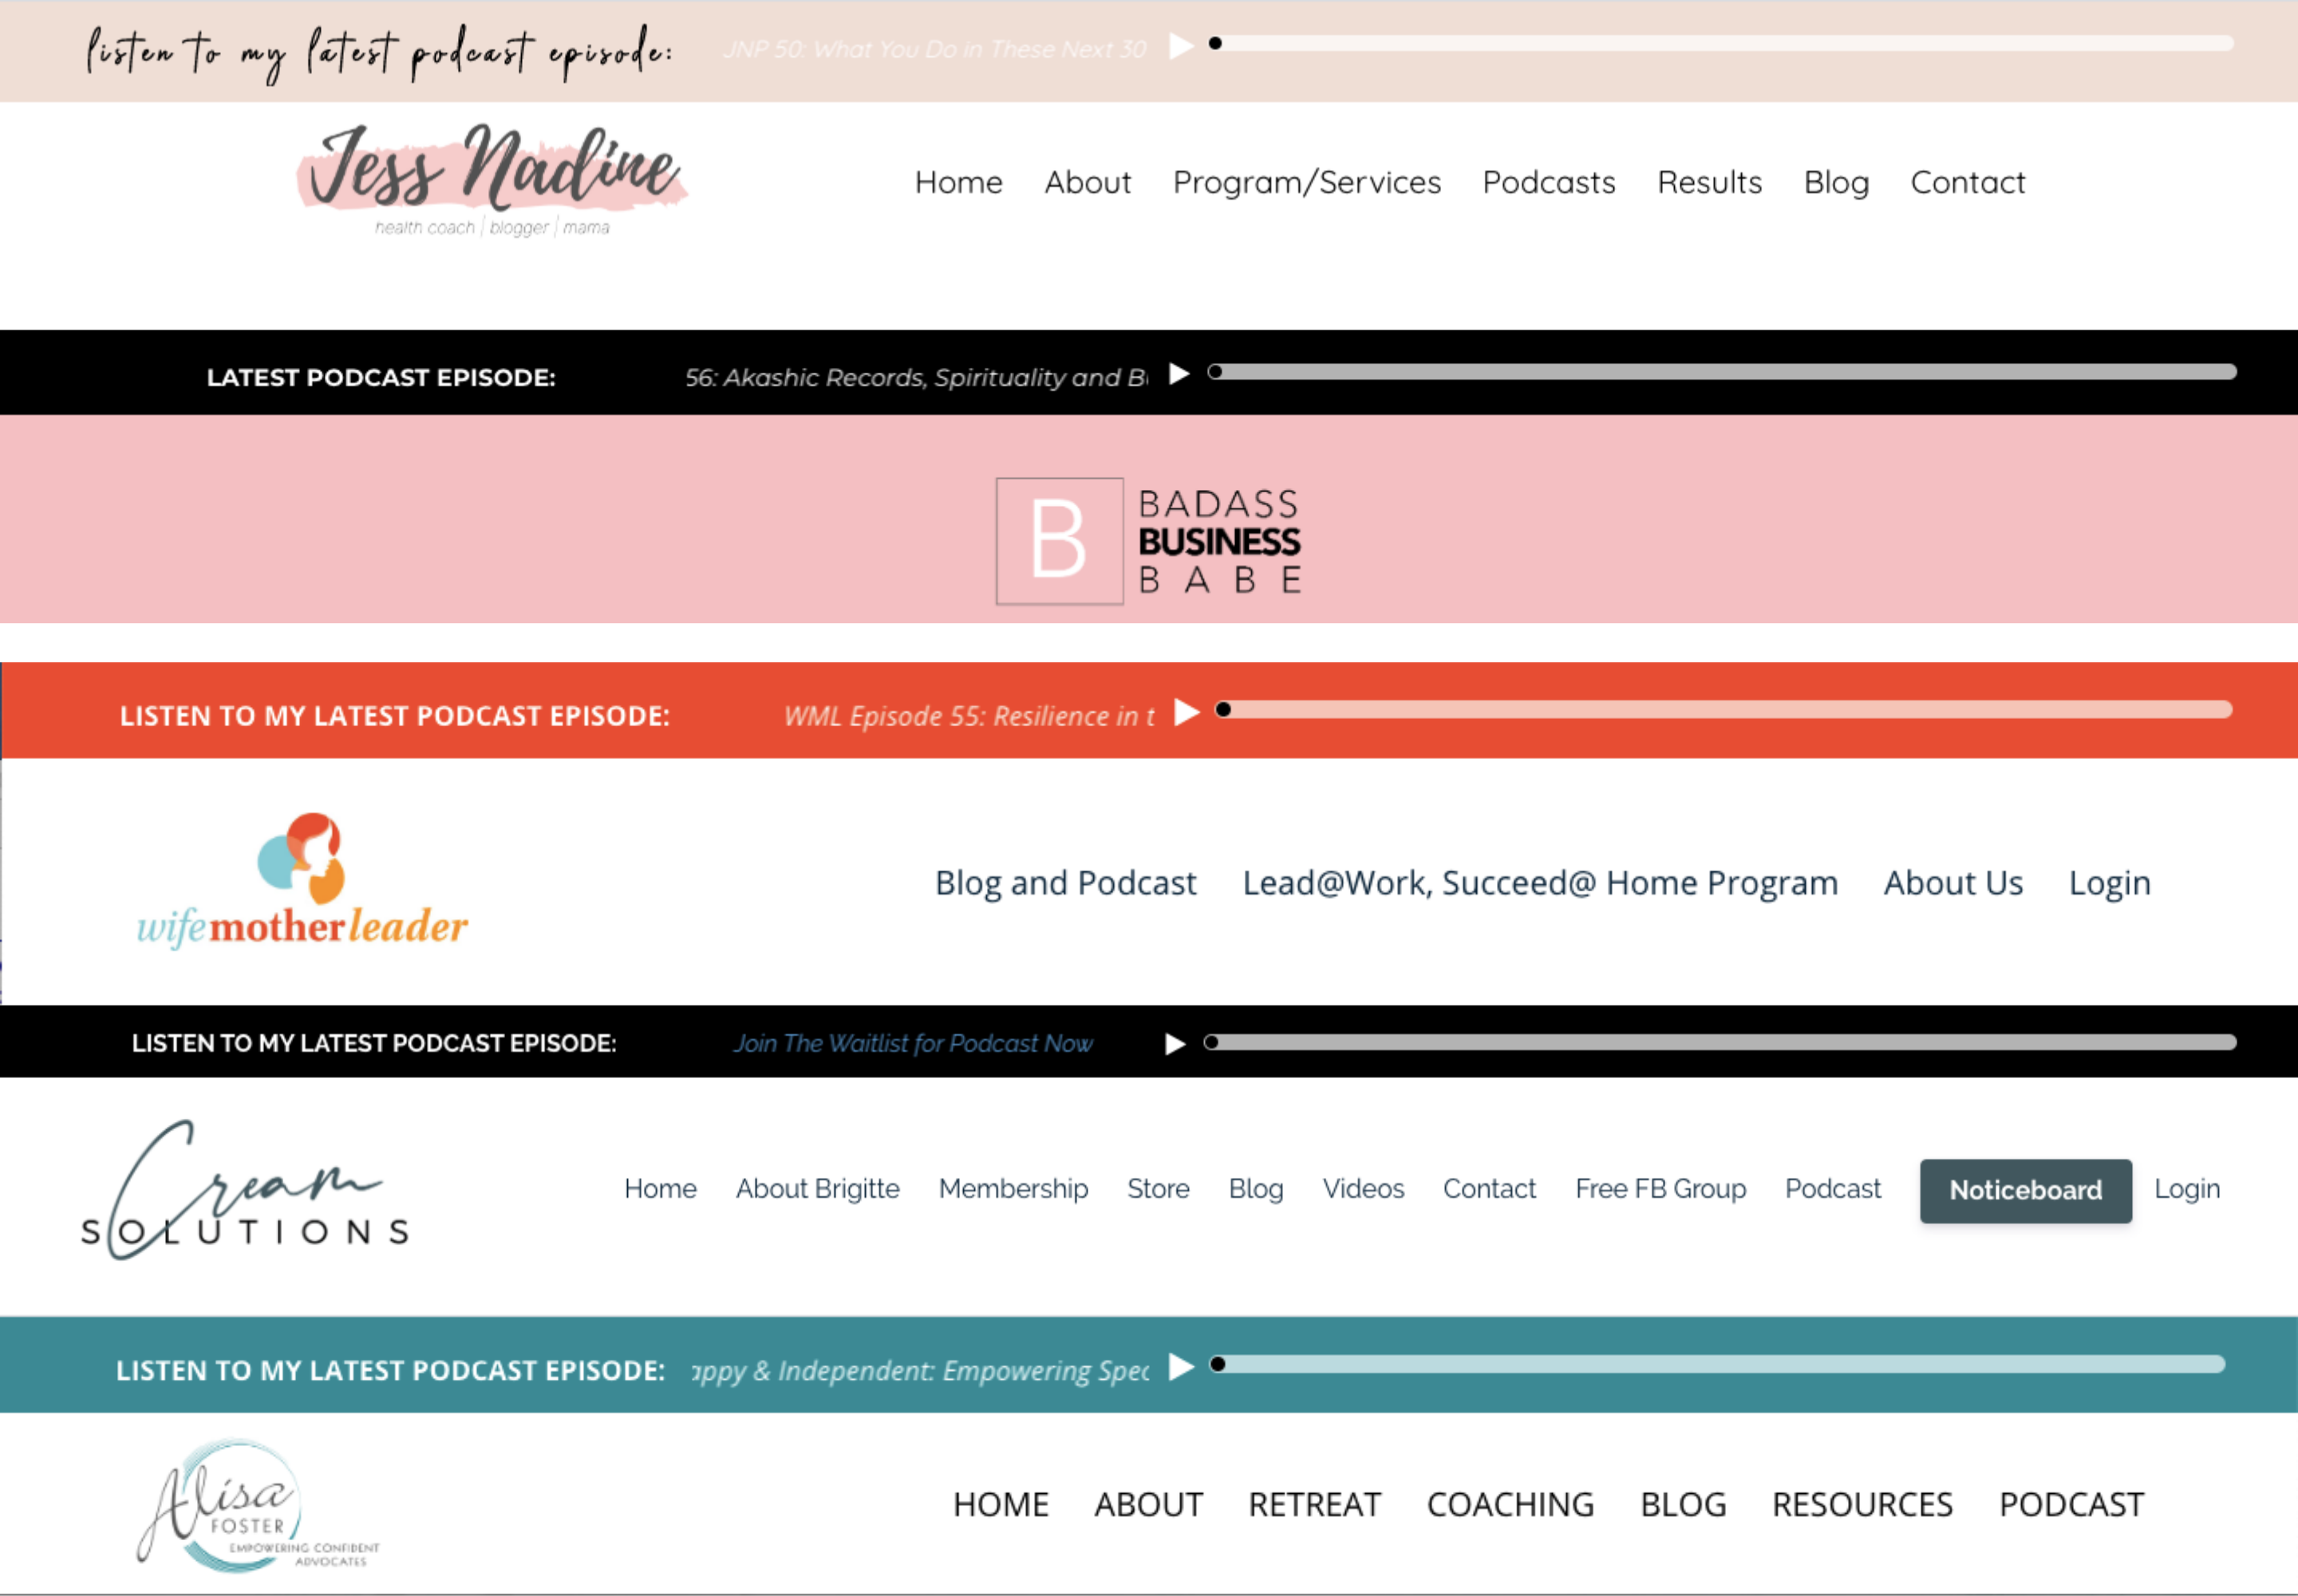Viewport: 2298px width, 1596px height.
Task: Click the JNP 50 episode title
Action: [x=934, y=49]
